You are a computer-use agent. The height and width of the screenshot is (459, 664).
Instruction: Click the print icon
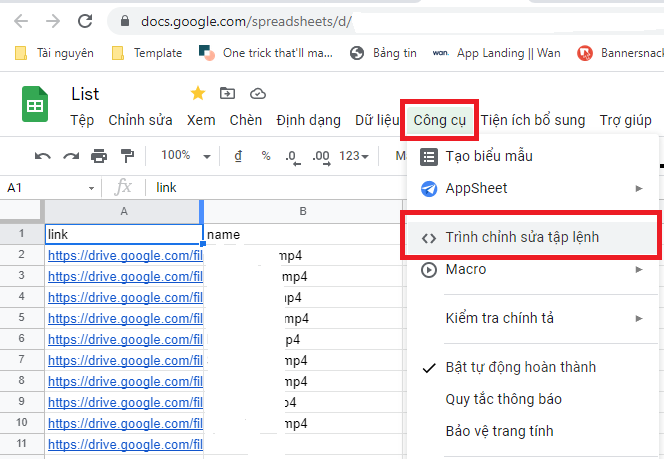[x=99, y=156]
